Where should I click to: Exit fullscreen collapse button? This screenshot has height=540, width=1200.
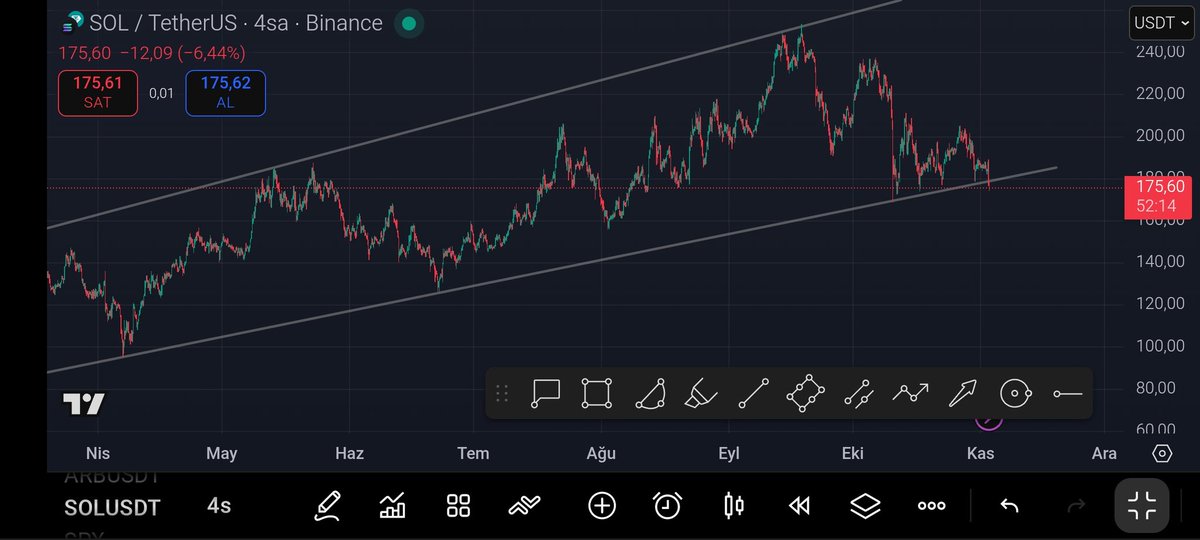click(x=1142, y=506)
